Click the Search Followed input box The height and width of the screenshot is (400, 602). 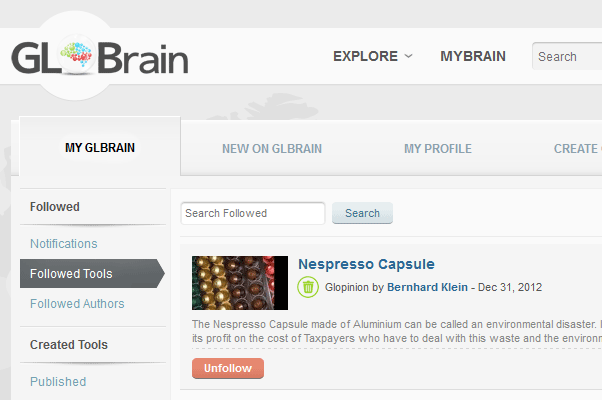point(253,213)
